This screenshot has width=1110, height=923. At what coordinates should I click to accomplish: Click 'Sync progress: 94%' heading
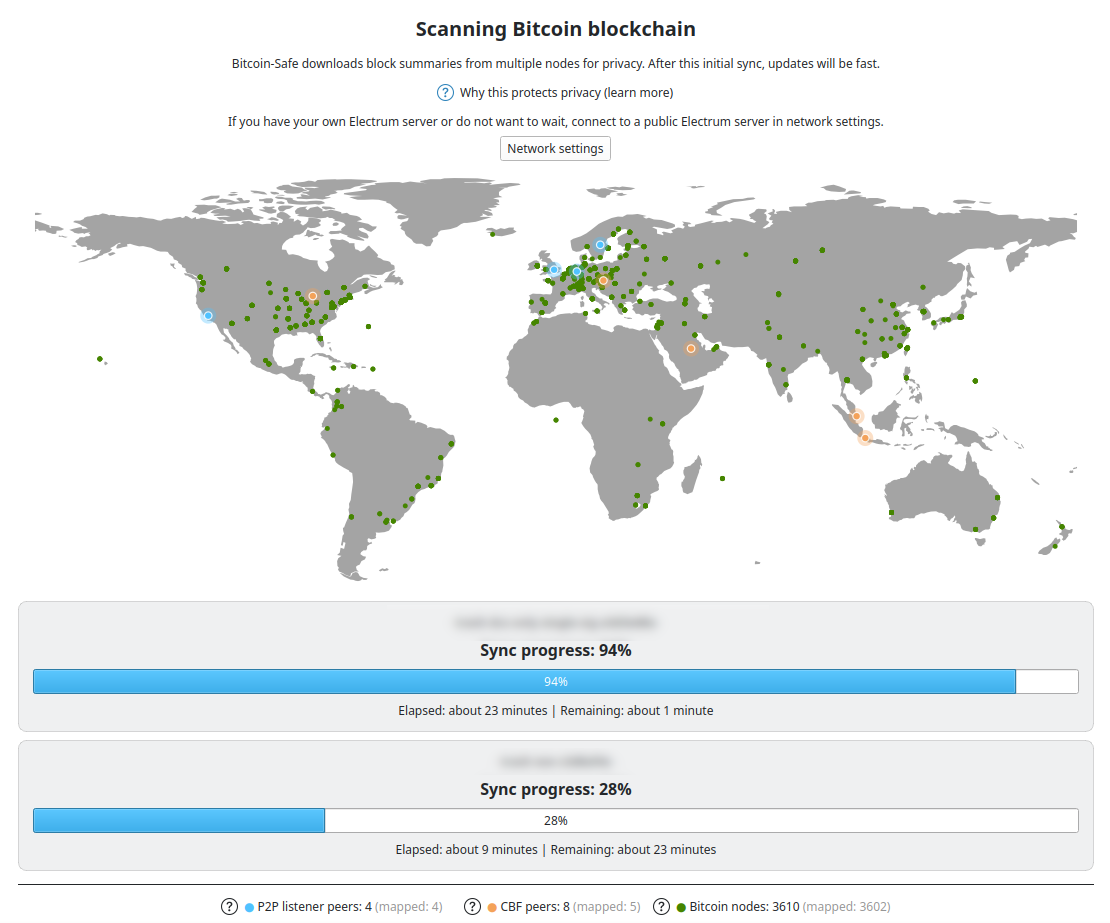pos(556,650)
